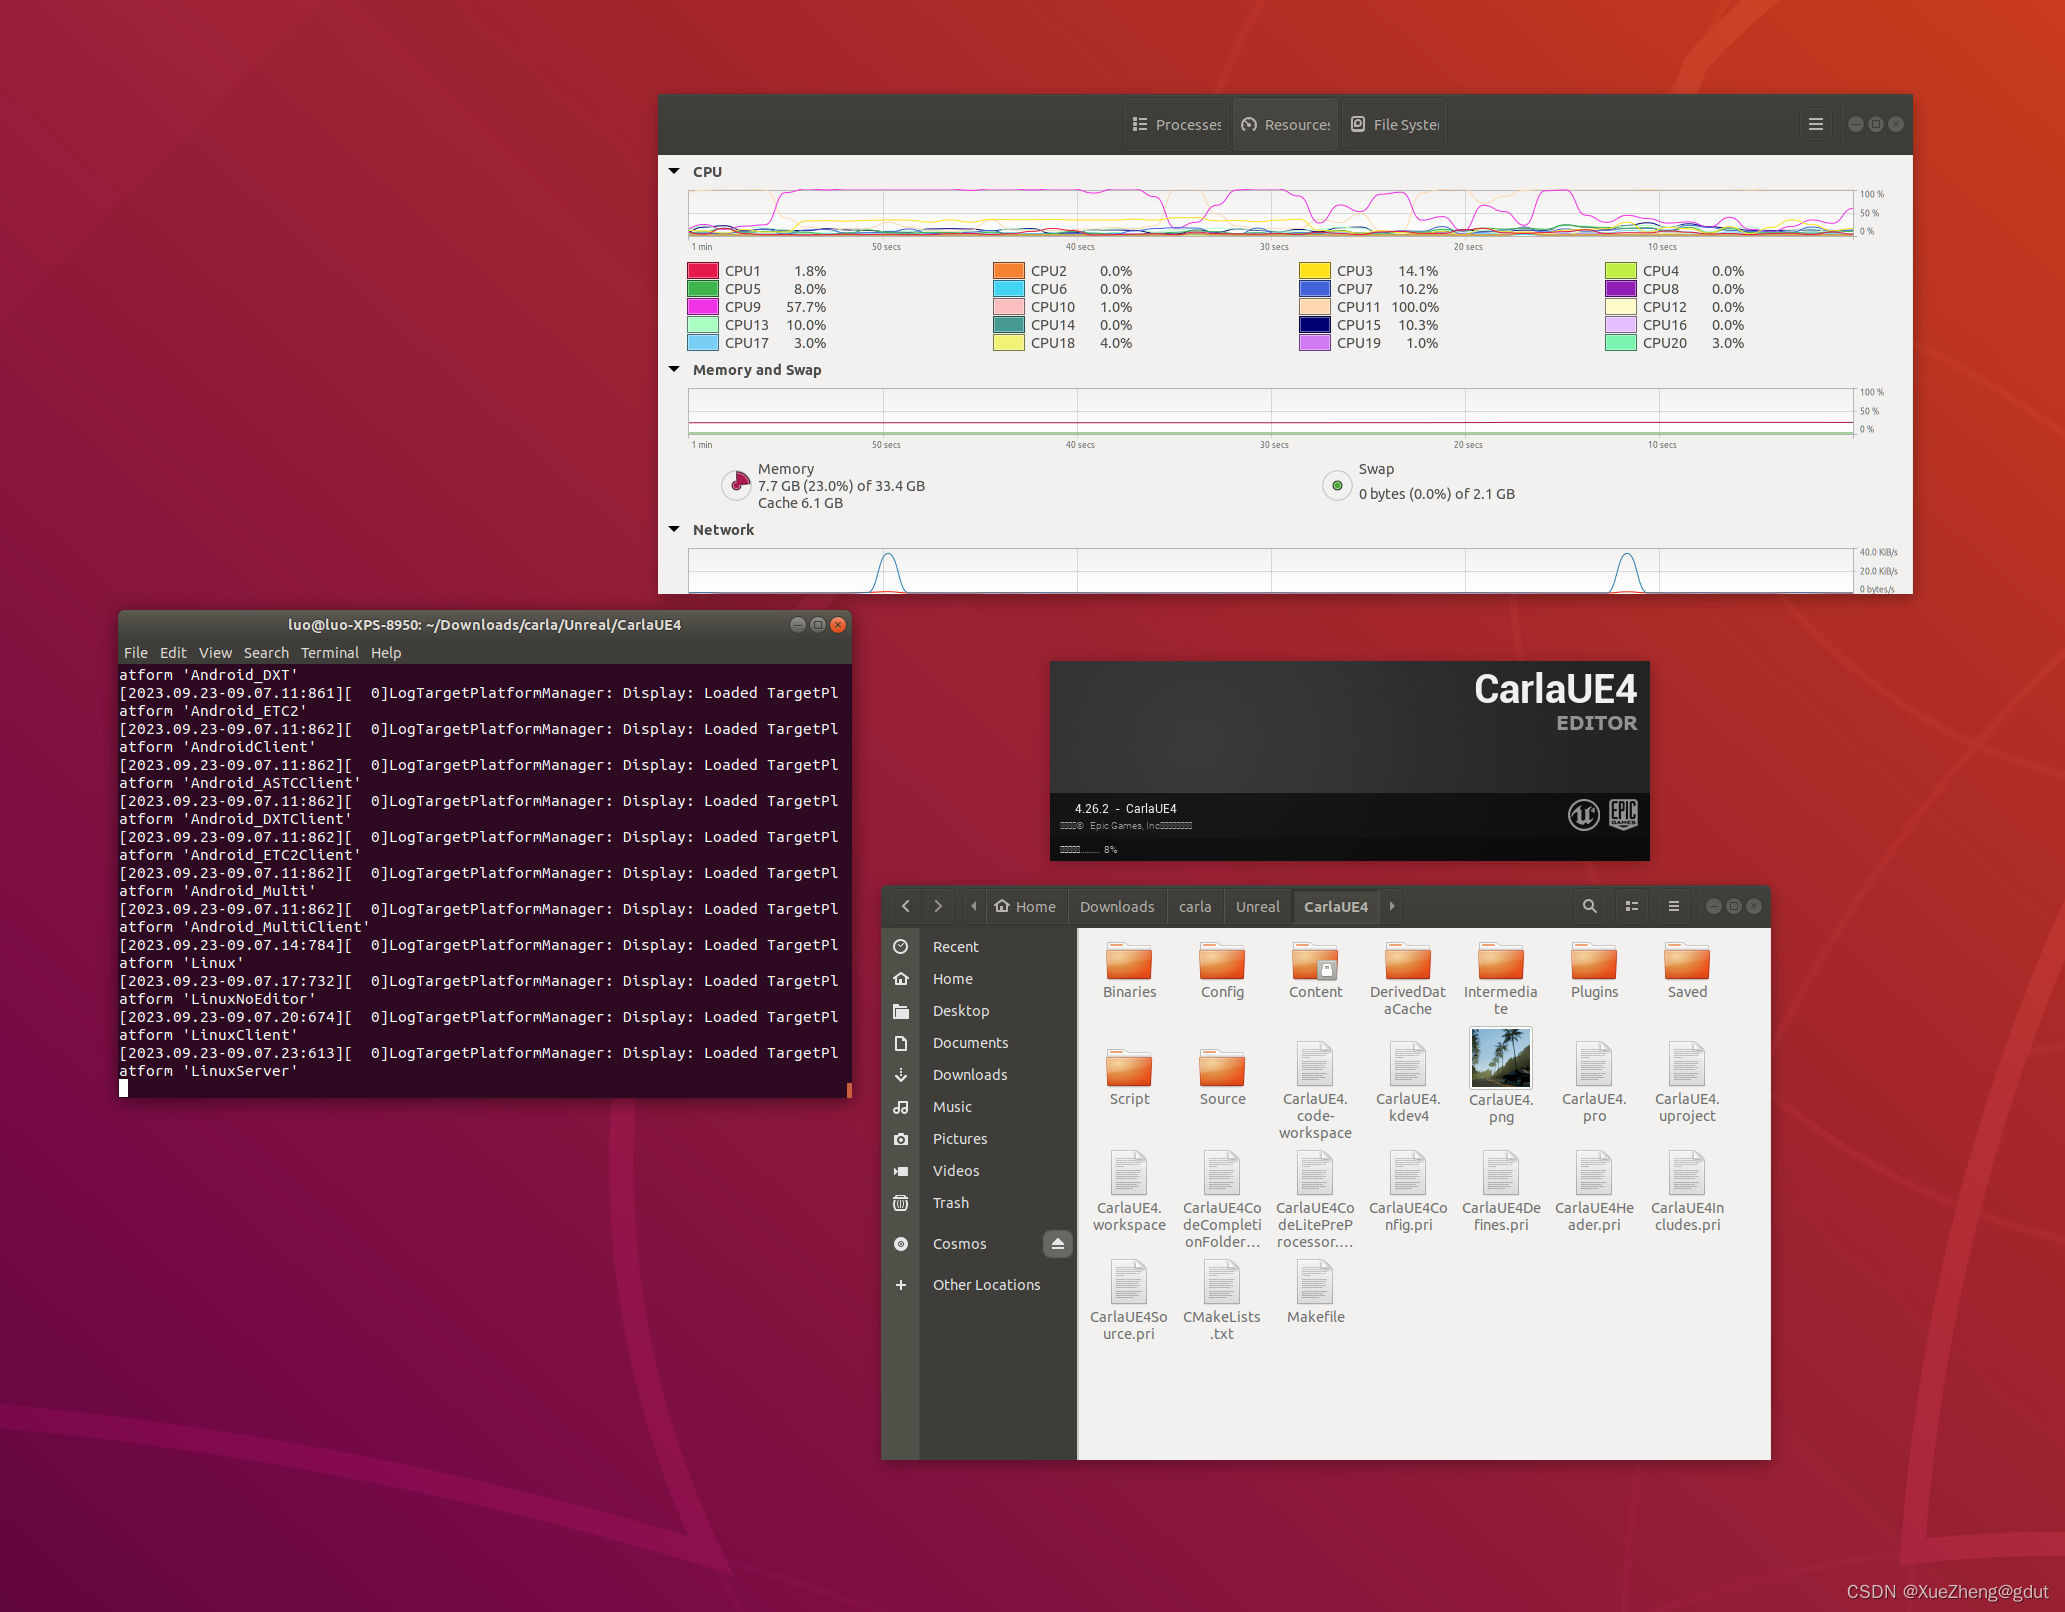Screen dimensions: 2065x1612
Task: Open the Intermediate folder
Action: [x=1501, y=978]
